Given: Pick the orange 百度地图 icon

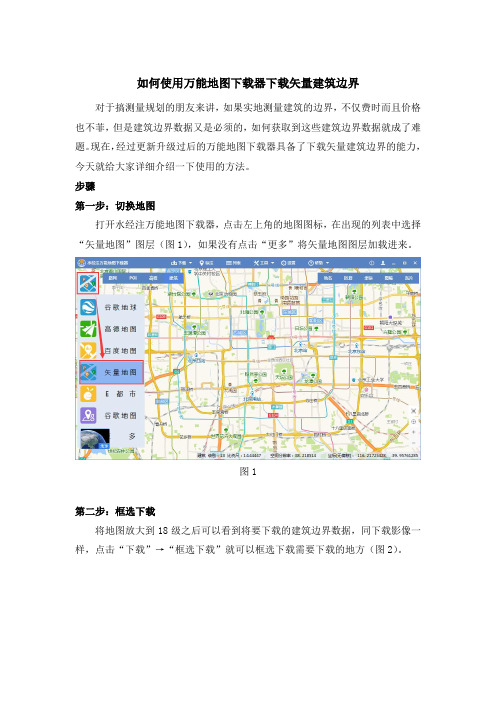Looking at the screenshot, I should pyautogui.click(x=88, y=351).
